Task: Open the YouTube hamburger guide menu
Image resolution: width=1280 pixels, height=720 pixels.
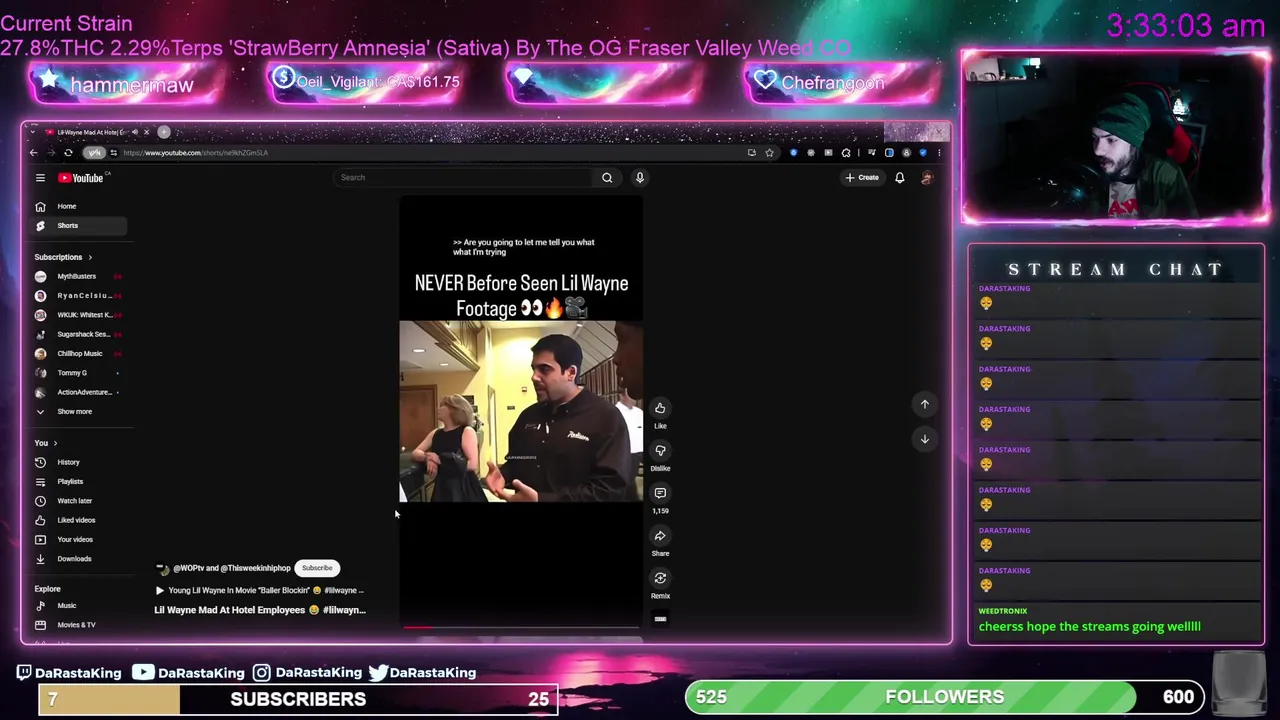Action: pos(40,178)
